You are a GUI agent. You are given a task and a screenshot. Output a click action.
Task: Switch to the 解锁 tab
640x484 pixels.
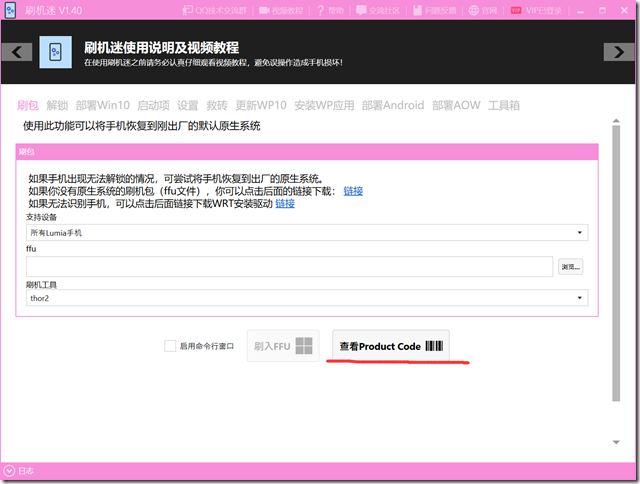point(57,105)
